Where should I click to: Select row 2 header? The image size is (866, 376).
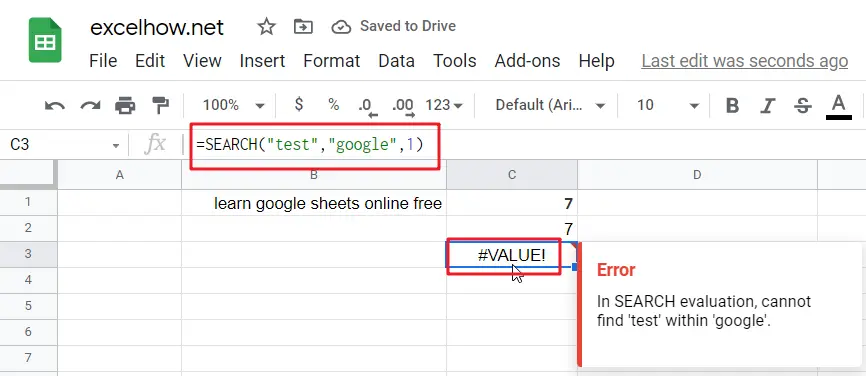coord(28,228)
